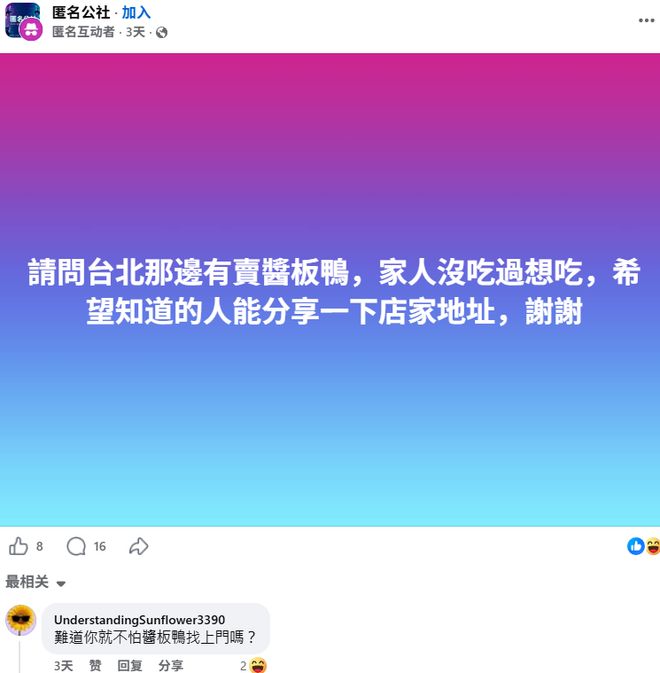Click 加入 to join the group
This screenshot has height=673, width=660.
point(136,13)
